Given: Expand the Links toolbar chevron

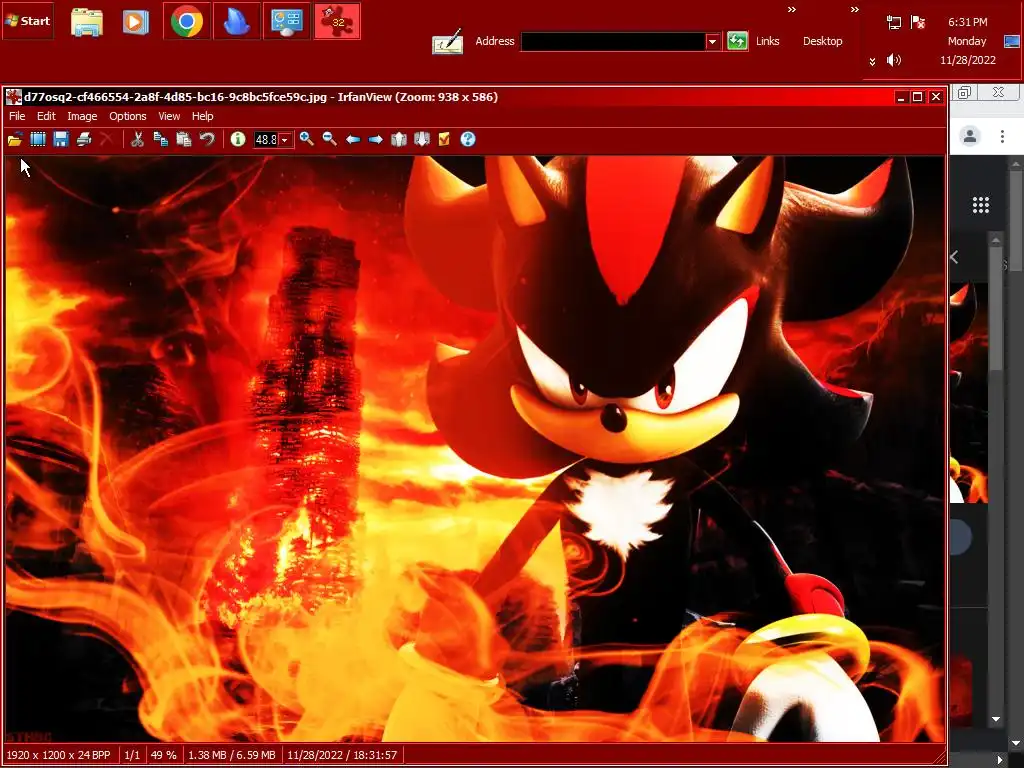Looking at the screenshot, I should (792, 10).
